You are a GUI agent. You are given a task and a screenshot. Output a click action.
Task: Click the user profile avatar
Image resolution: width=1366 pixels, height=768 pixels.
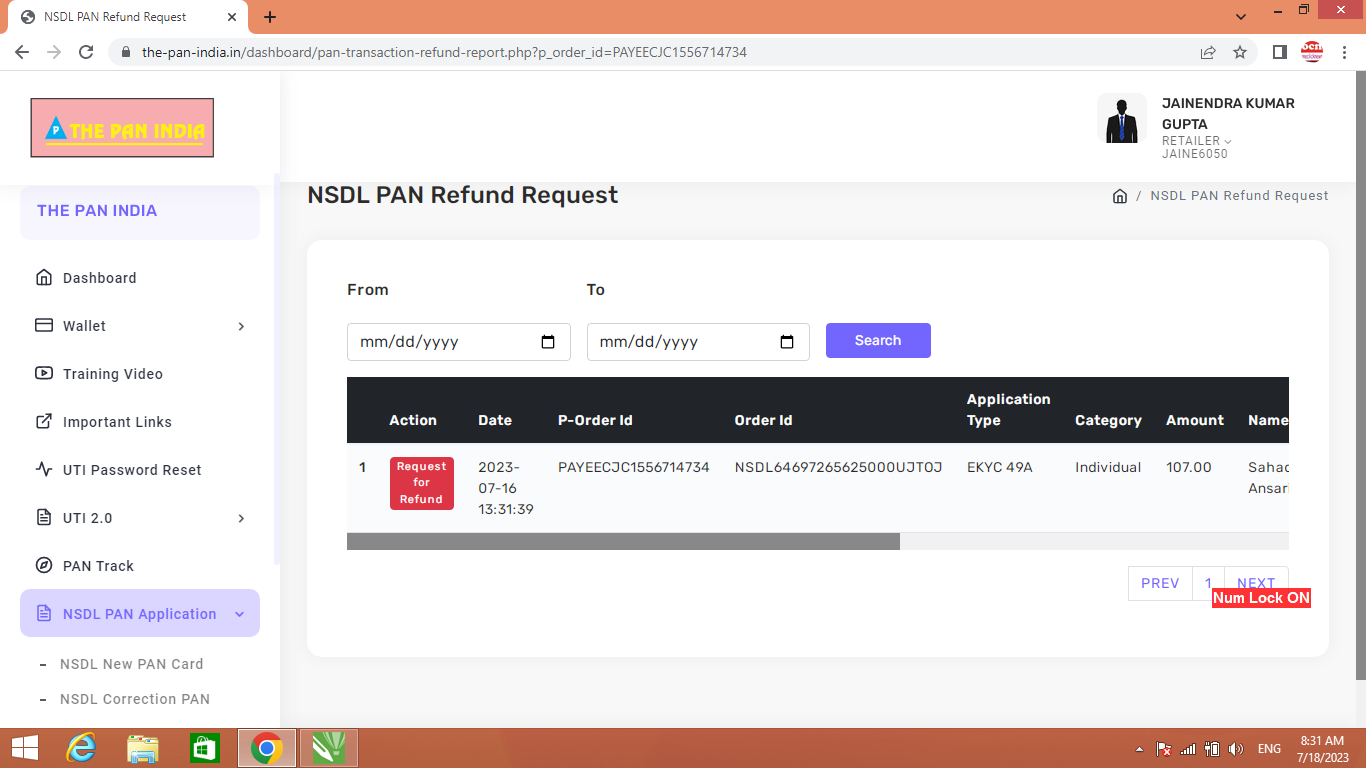click(x=1121, y=119)
